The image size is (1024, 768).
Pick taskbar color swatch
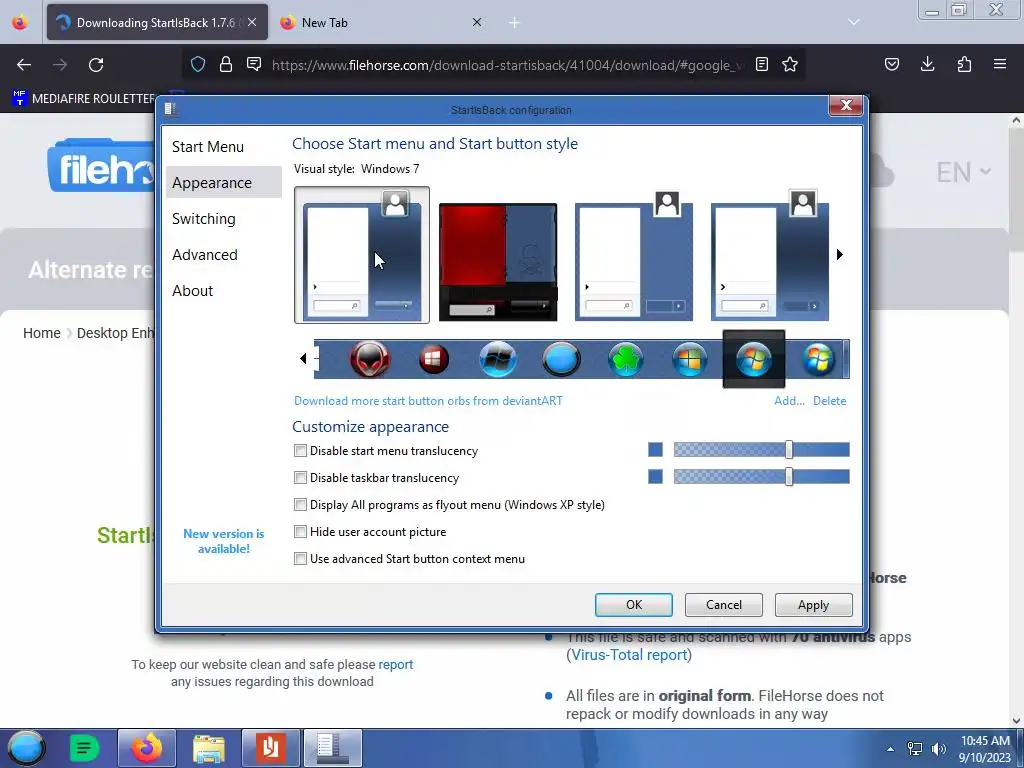pyautogui.click(x=655, y=477)
